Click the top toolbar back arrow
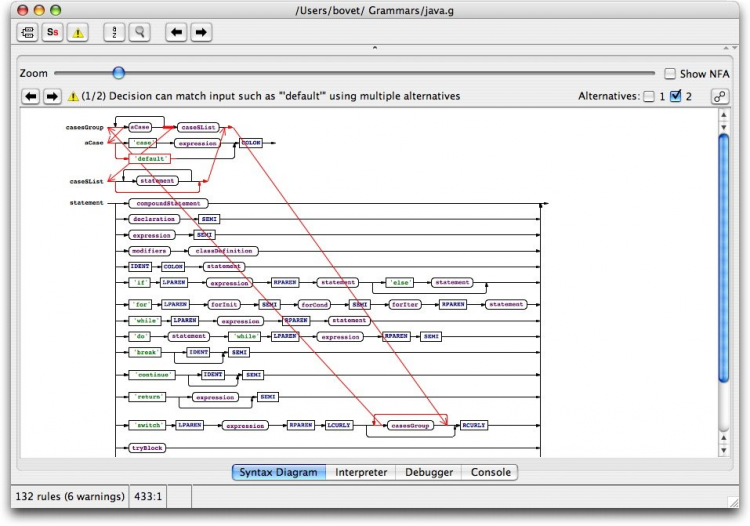The height and width of the screenshot is (526, 750). (x=176, y=32)
